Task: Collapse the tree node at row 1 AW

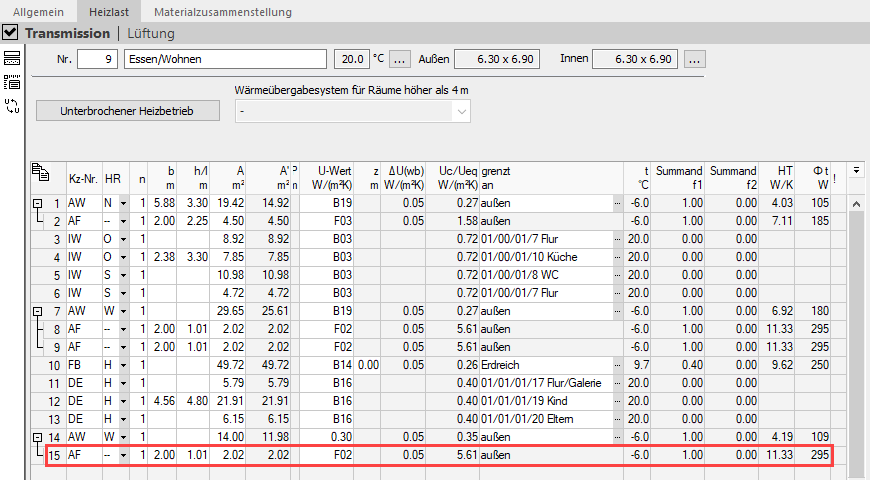Action: pos(37,204)
